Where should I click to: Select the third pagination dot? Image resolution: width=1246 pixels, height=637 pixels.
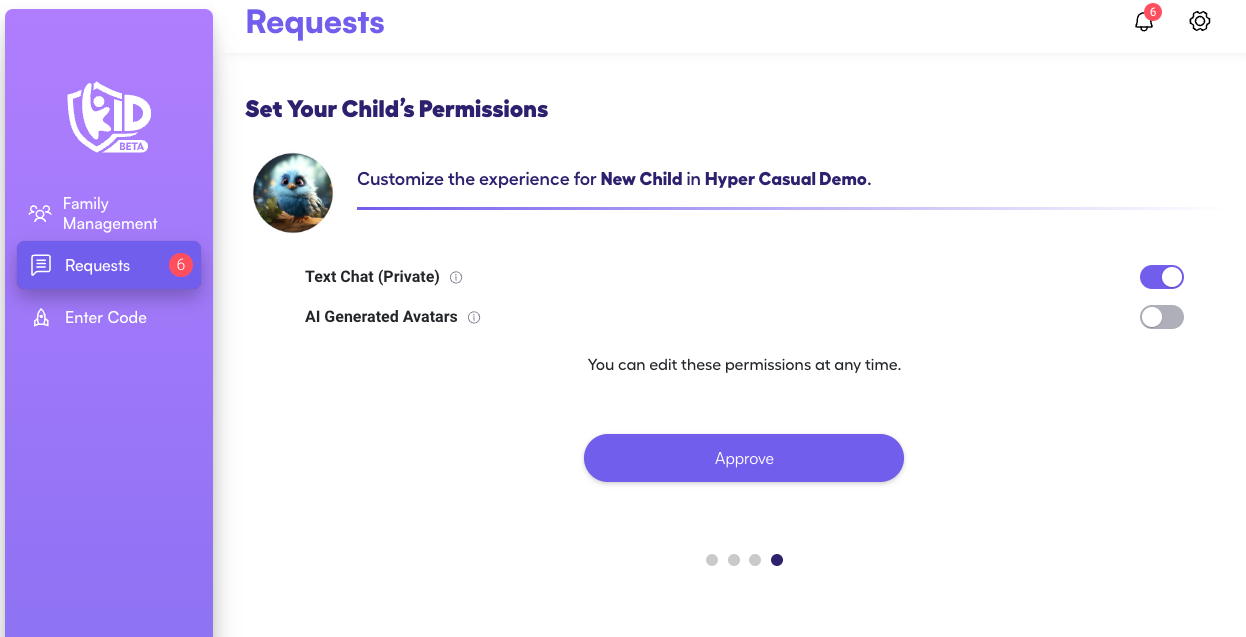coord(755,560)
